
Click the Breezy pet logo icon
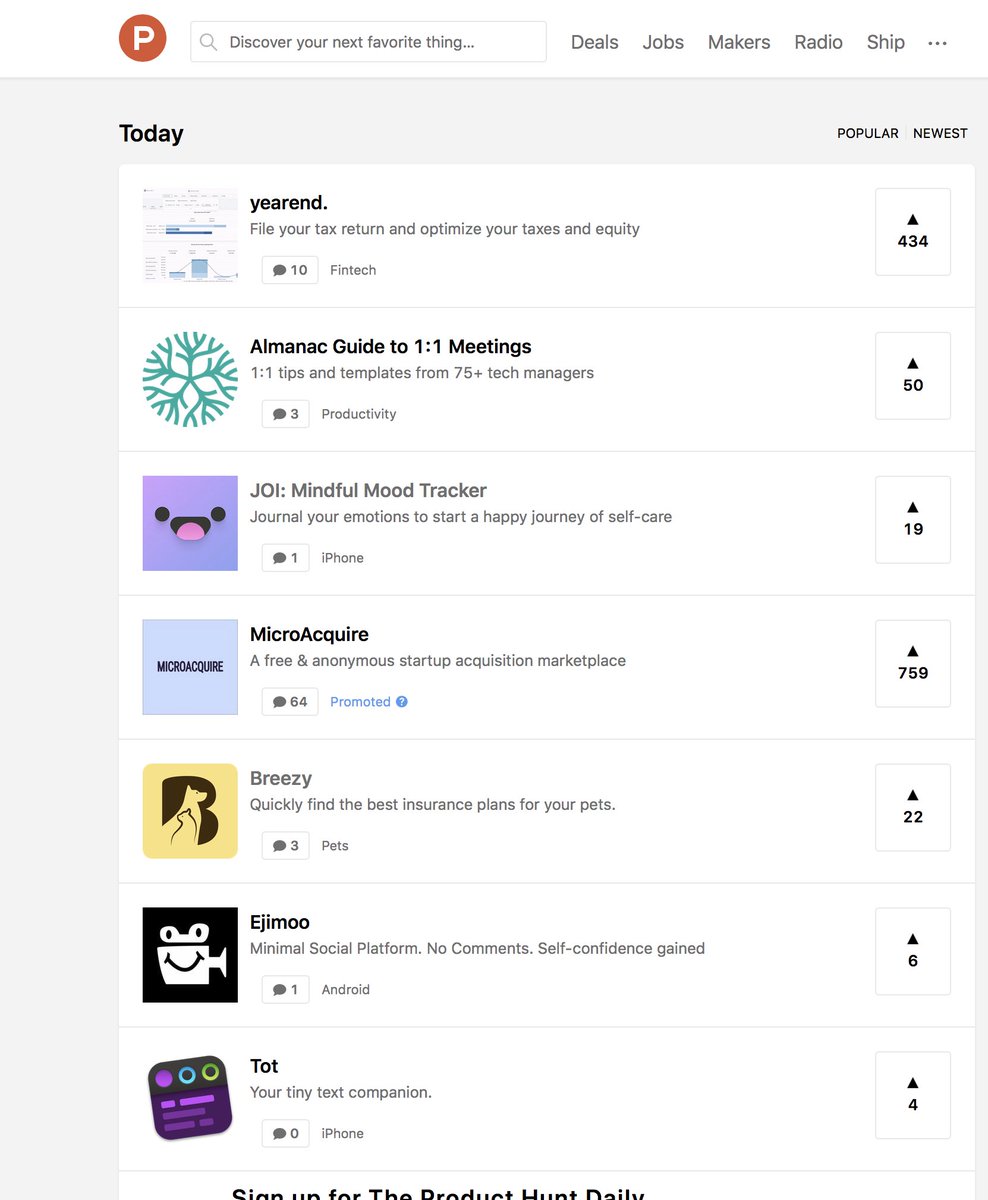click(x=190, y=811)
